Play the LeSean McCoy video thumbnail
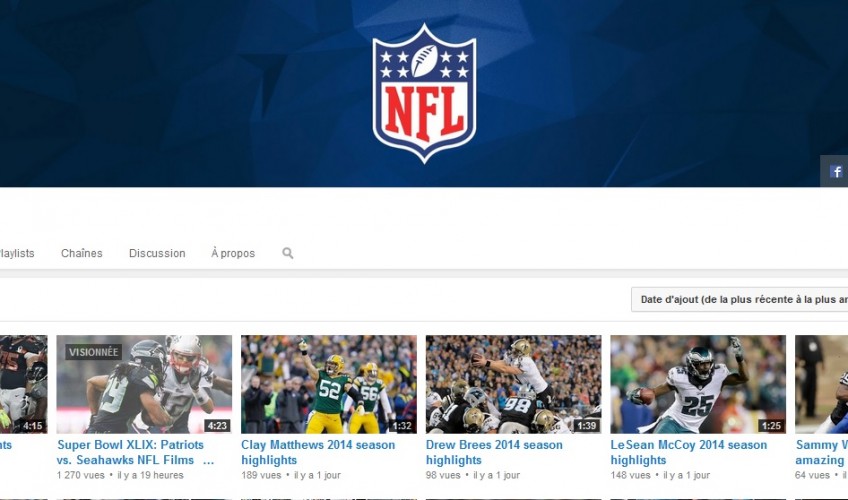The width and height of the screenshot is (848, 500). point(698,384)
